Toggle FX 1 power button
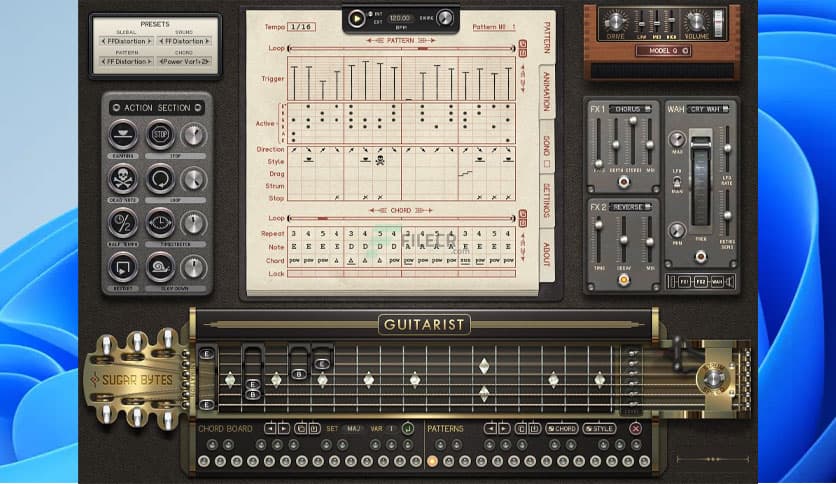The height and width of the screenshot is (484, 836). tap(623, 182)
